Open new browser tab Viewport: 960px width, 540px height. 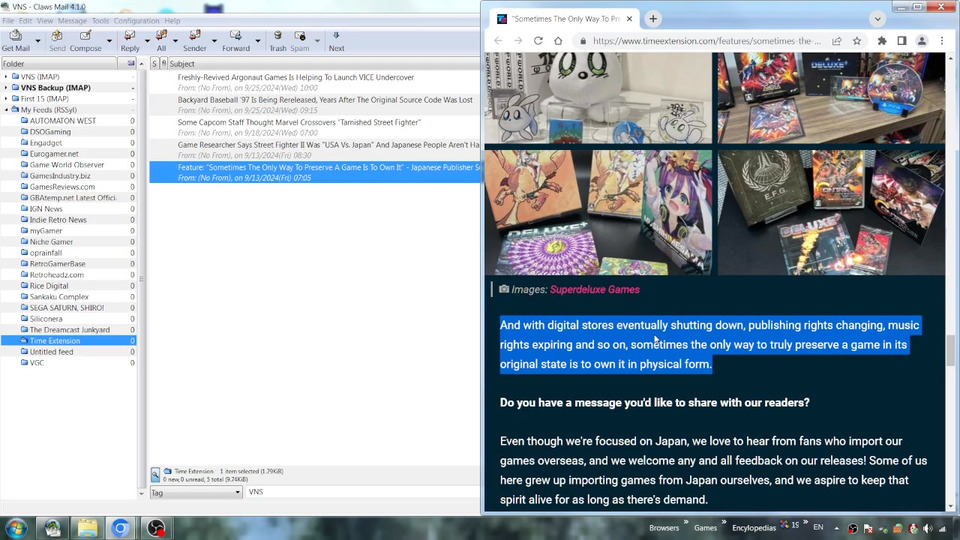coord(653,19)
